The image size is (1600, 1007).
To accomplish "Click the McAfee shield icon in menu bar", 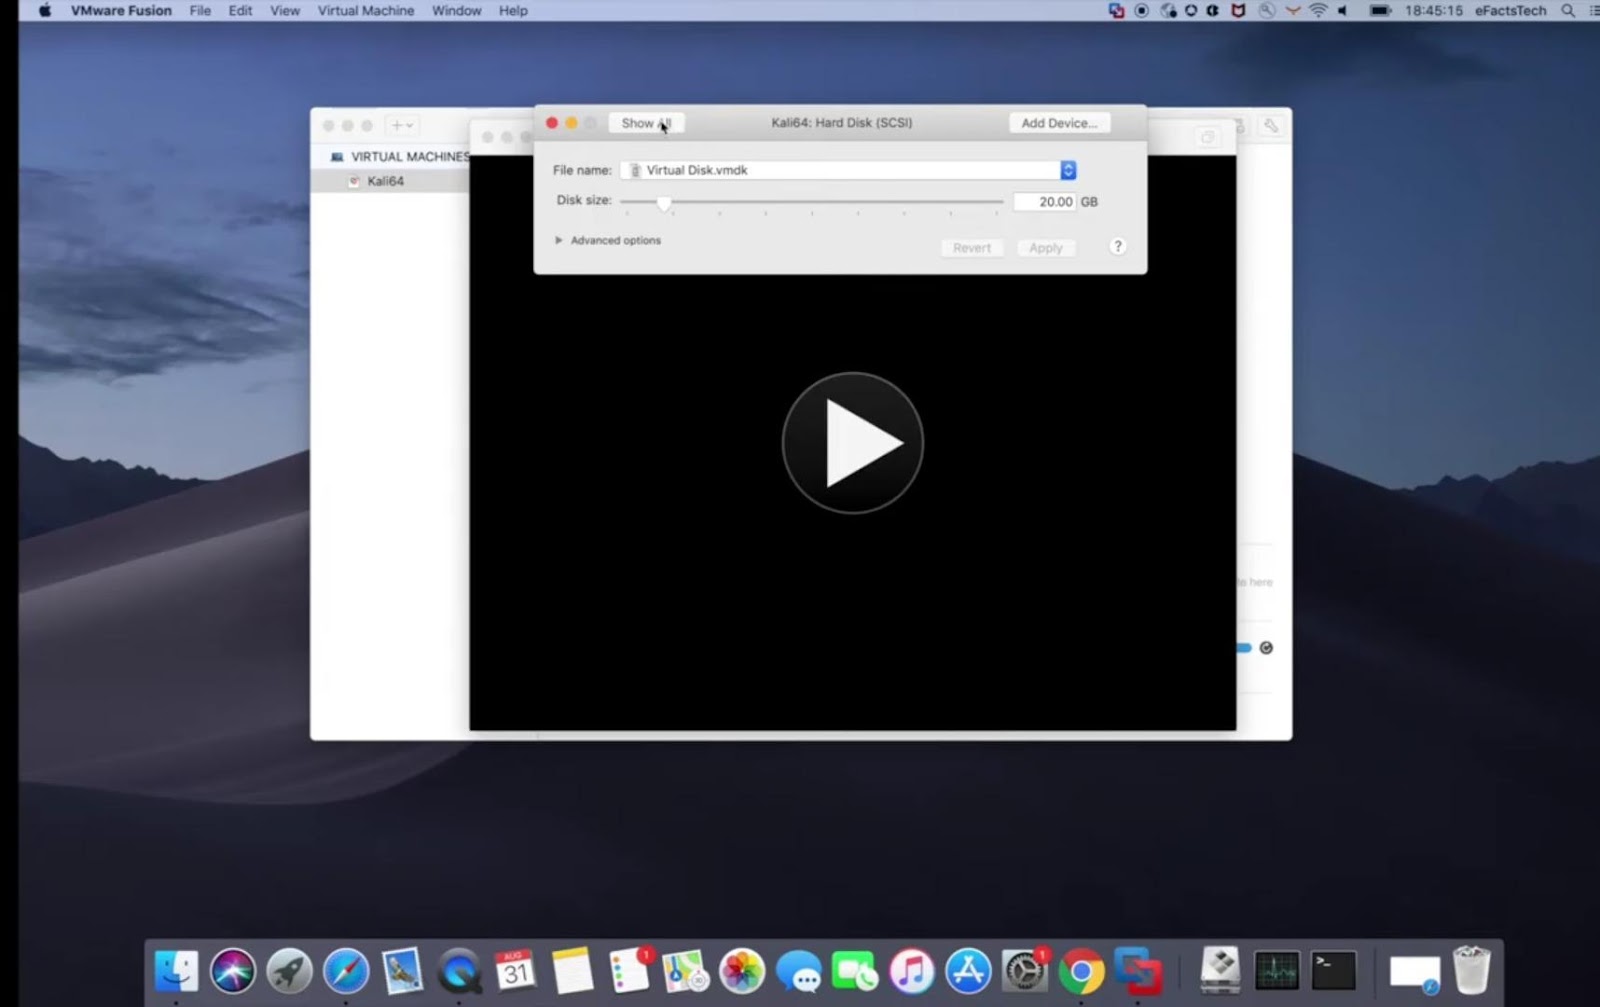I will pyautogui.click(x=1238, y=11).
